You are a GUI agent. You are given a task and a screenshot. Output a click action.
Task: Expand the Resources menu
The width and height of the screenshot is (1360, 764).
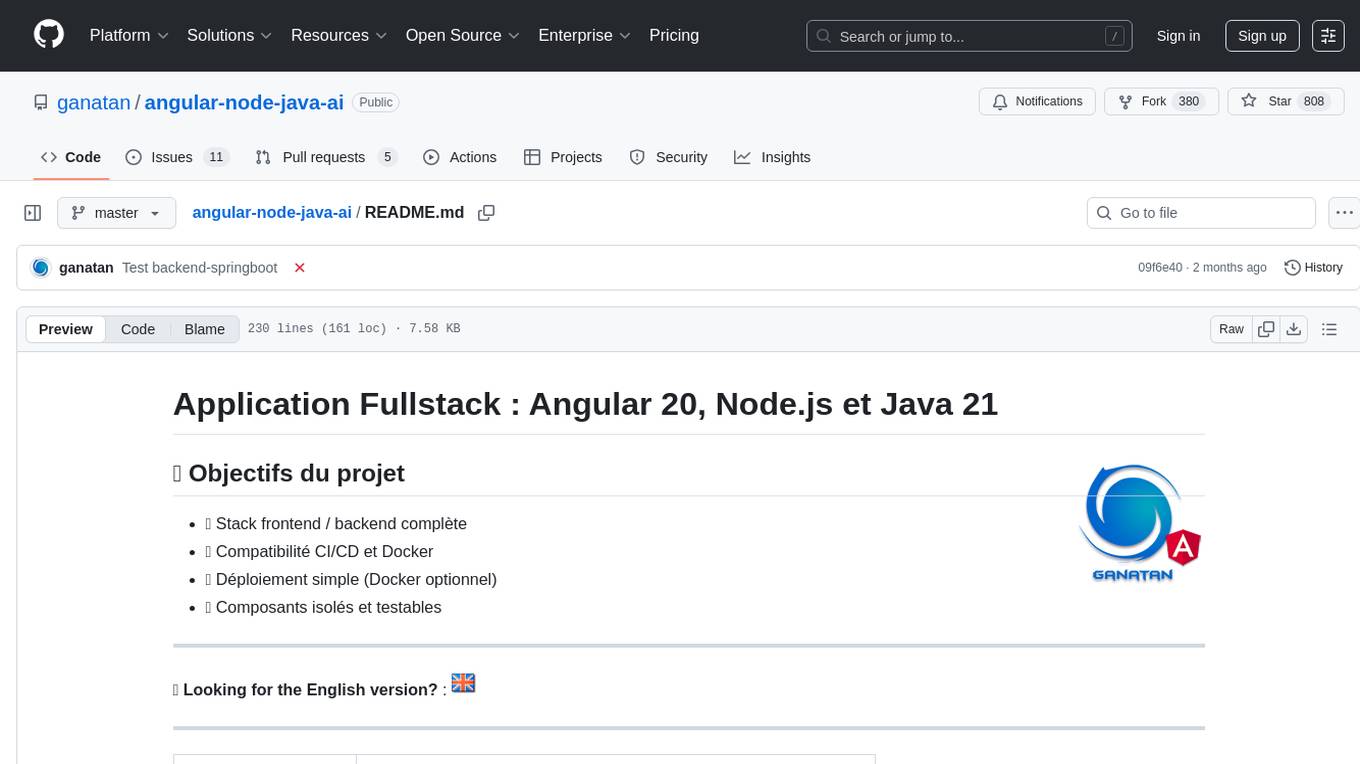tap(339, 35)
